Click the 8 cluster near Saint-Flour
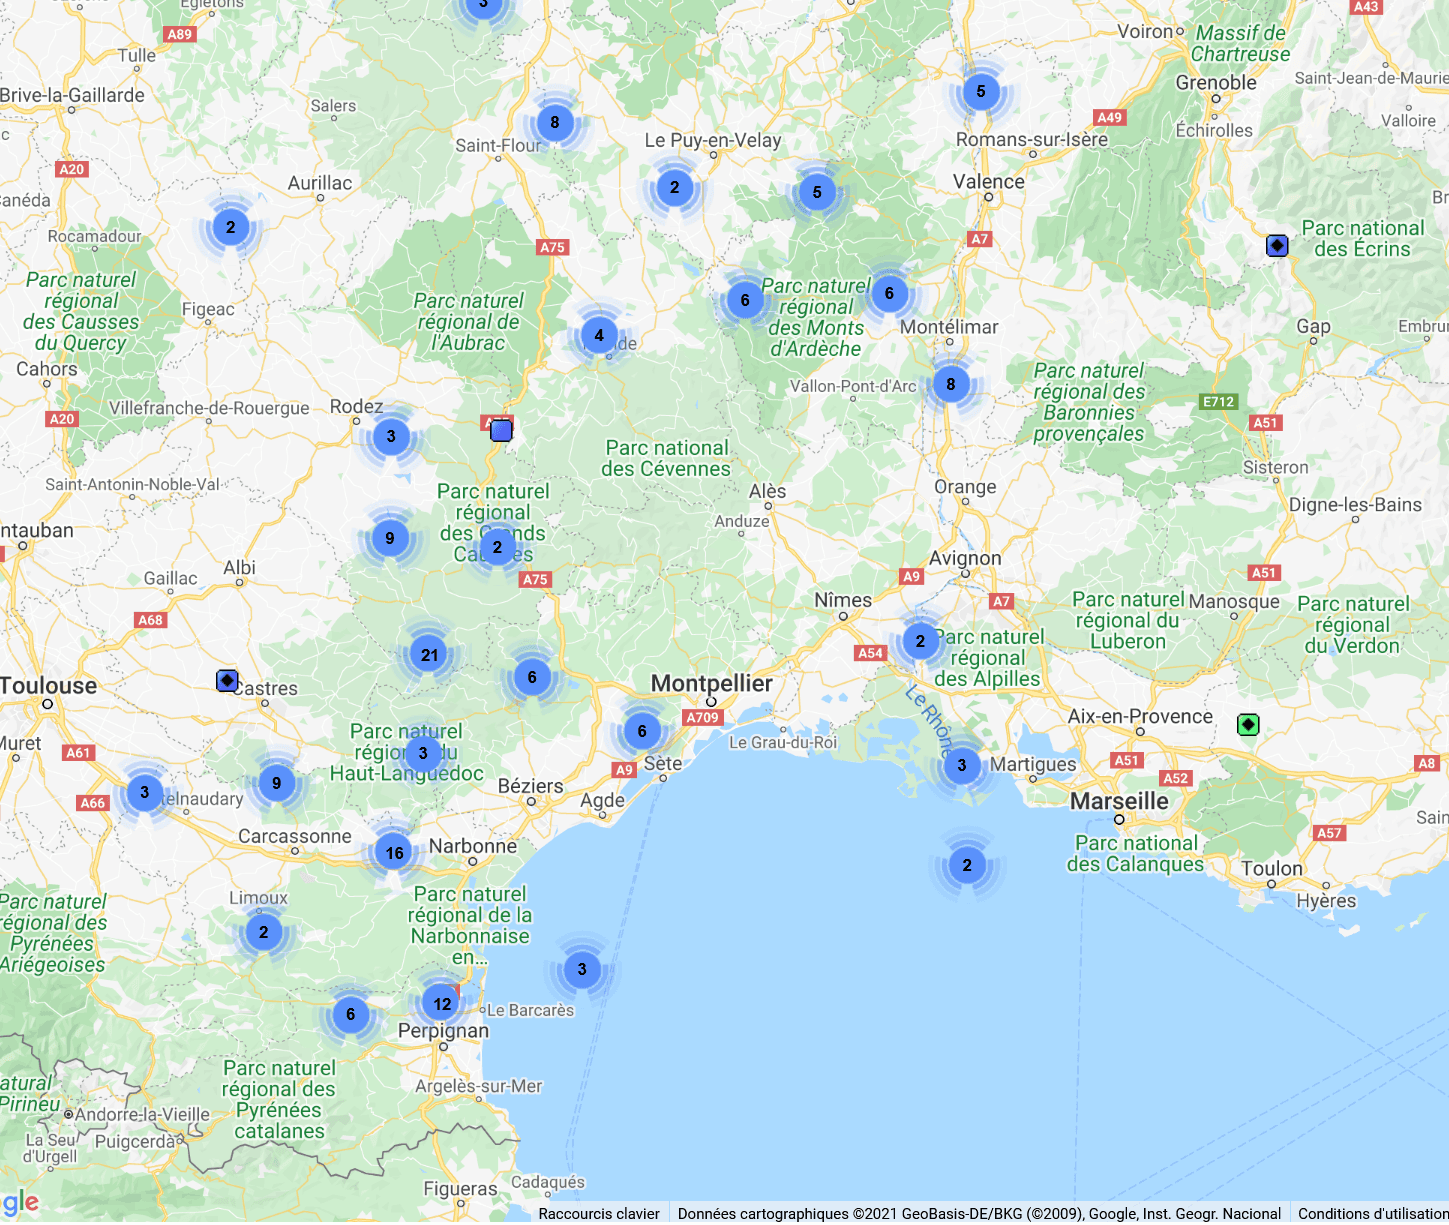The height and width of the screenshot is (1225, 1449). click(x=555, y=122)
